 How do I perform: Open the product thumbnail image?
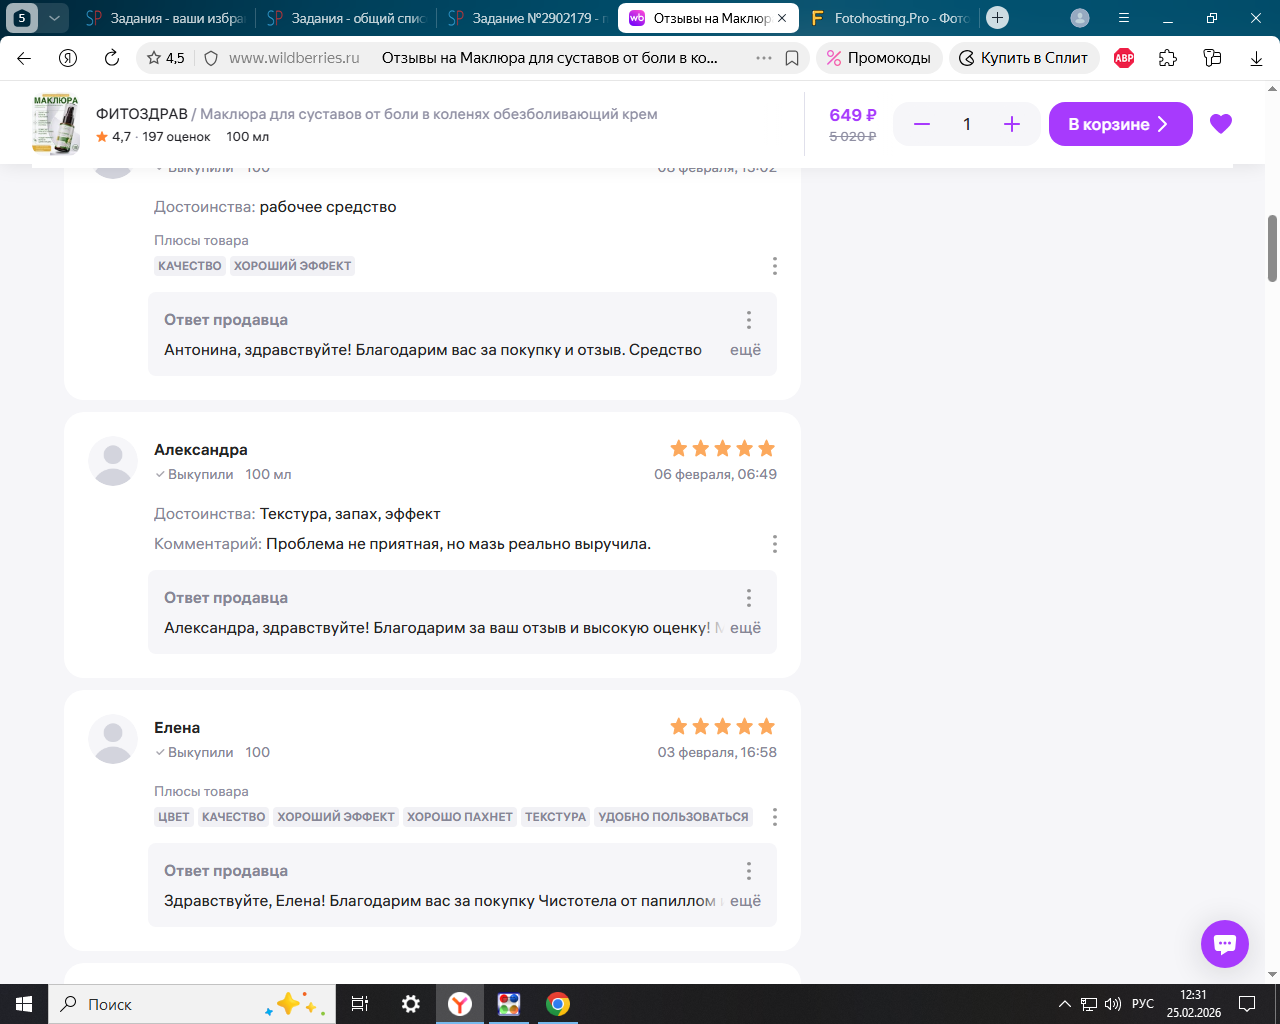tap(56, 124)
